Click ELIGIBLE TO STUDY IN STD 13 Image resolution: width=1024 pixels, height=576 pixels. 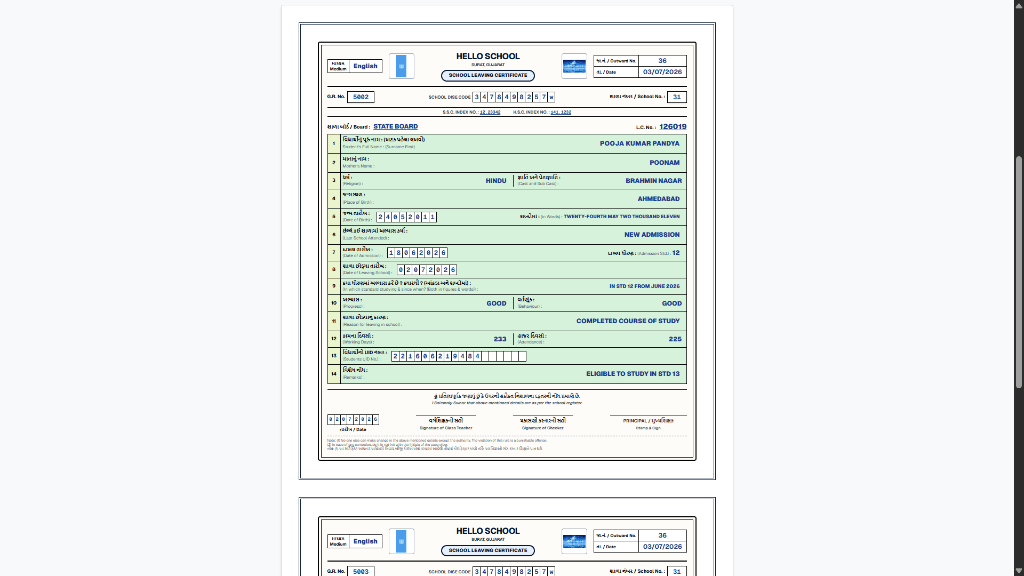point(633,374)
